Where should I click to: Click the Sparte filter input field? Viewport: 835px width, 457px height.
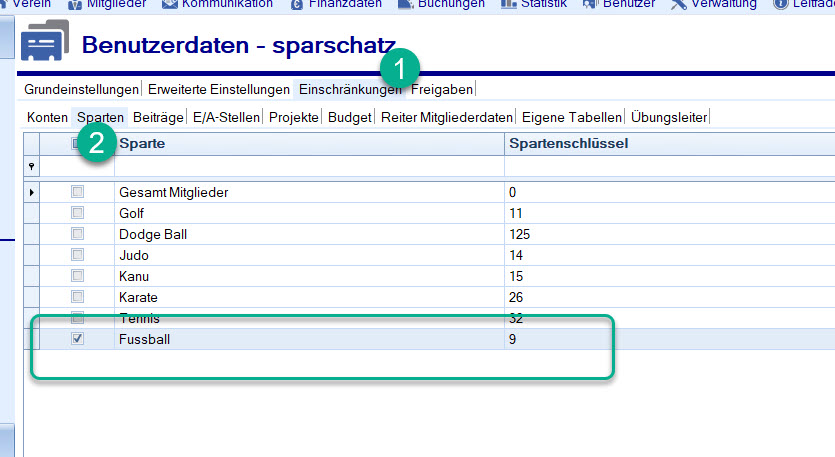309,167
